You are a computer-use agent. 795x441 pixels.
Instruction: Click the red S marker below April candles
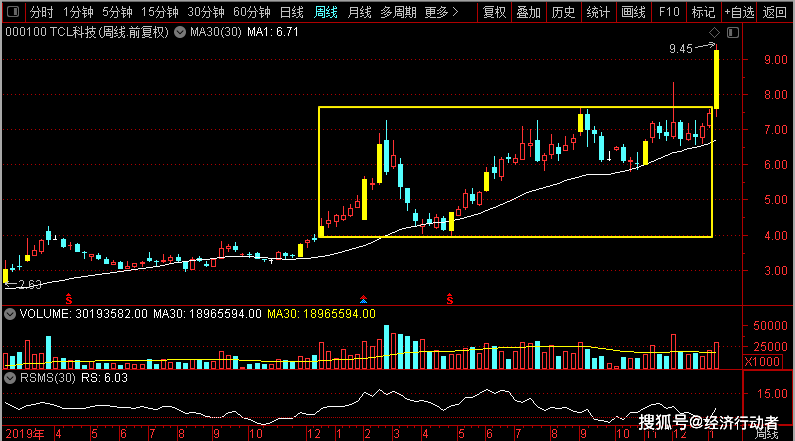coord(68,299)
